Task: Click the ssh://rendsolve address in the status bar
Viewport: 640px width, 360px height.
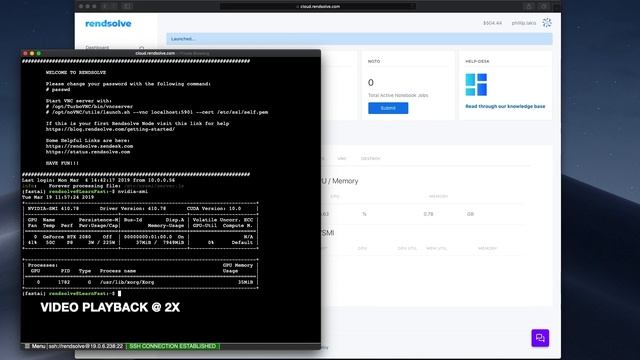Action: 86,346
